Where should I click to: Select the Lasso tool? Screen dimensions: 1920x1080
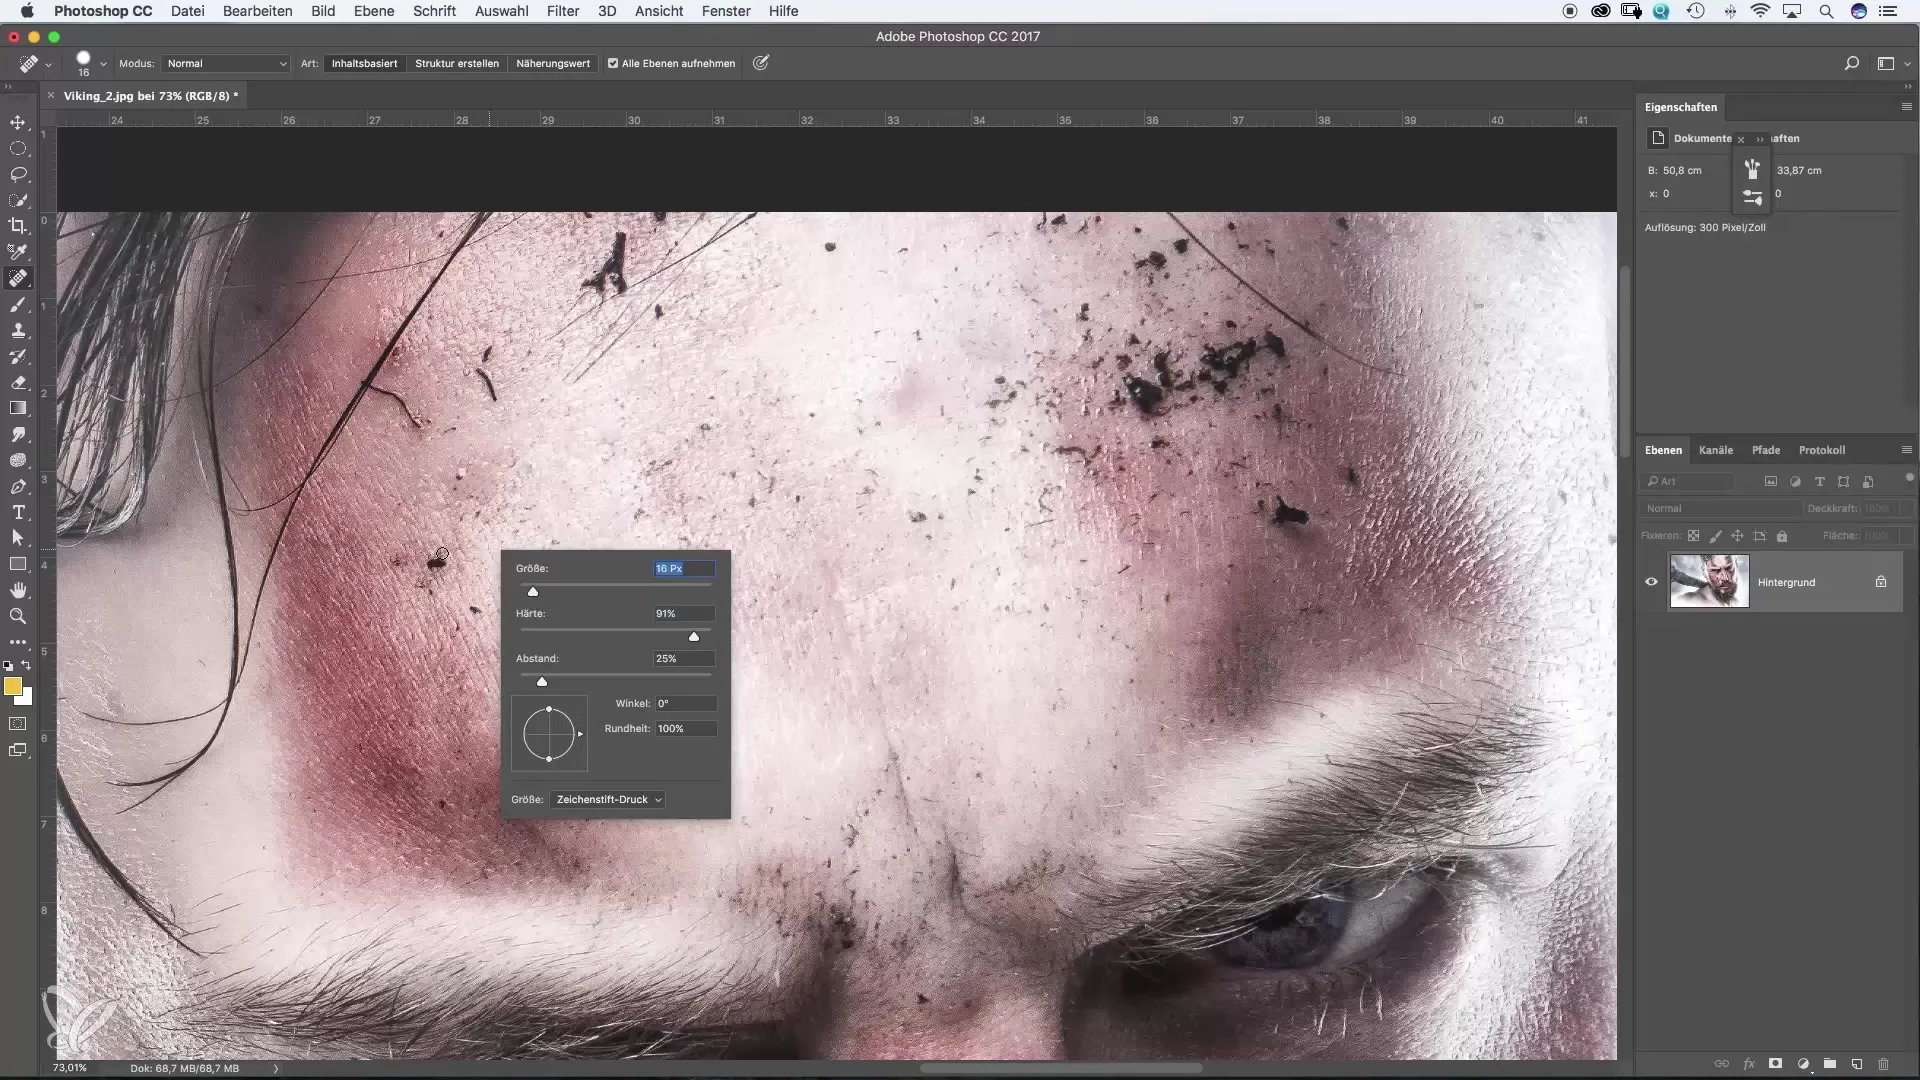click(18, 174)
